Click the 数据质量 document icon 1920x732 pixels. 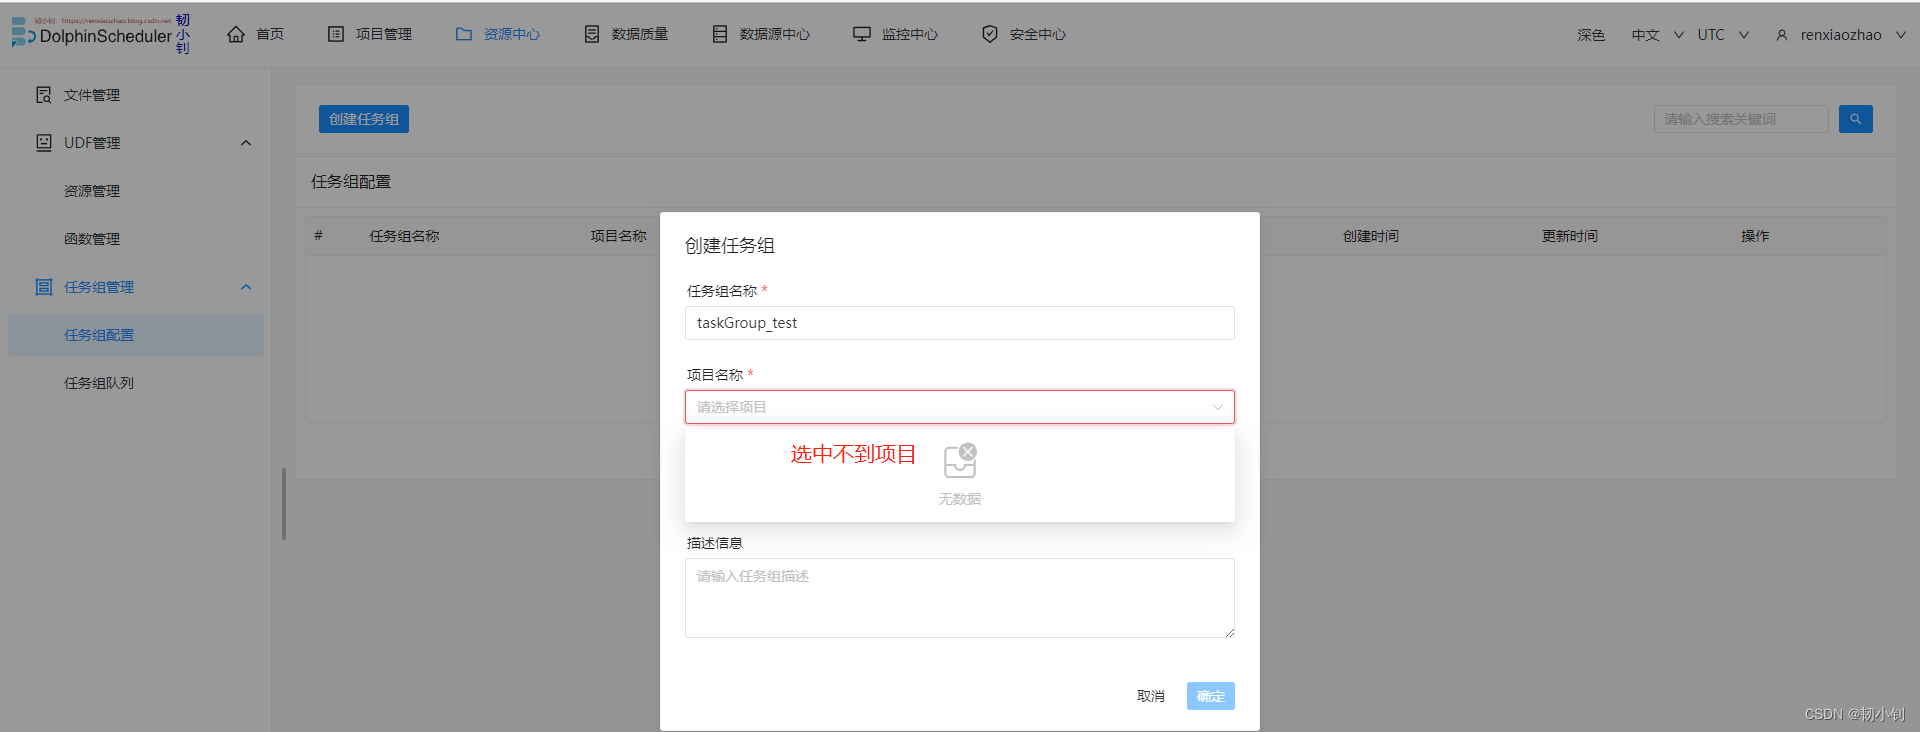(592, 34)
